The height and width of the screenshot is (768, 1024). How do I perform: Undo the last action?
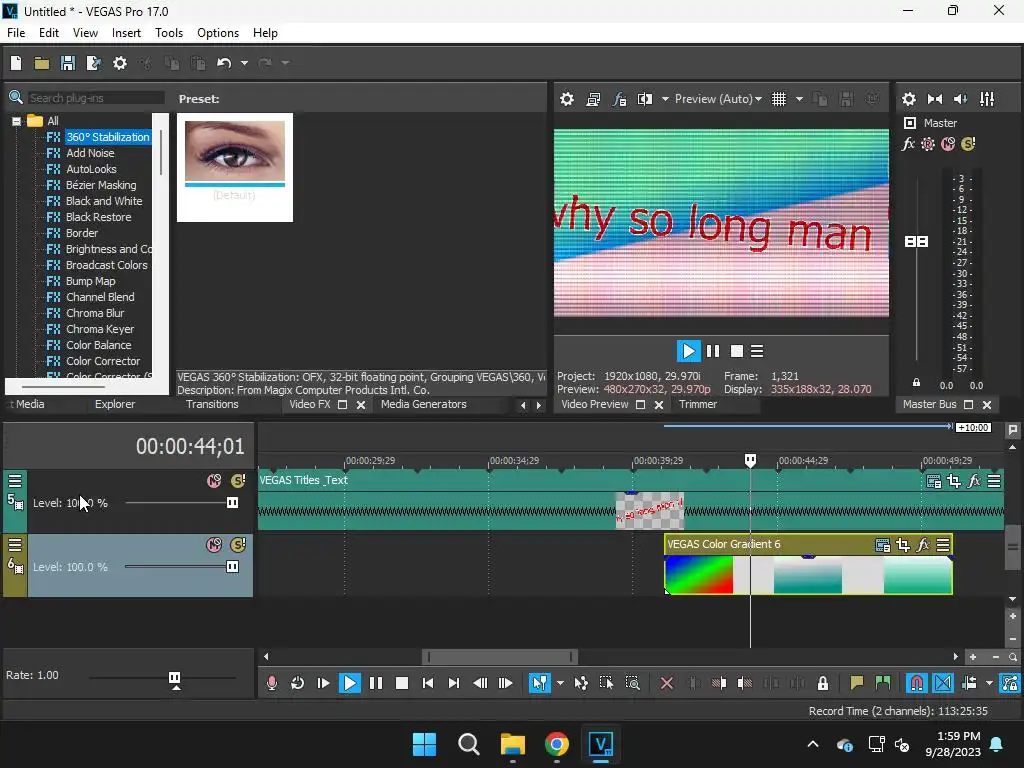tap(224, 63)
